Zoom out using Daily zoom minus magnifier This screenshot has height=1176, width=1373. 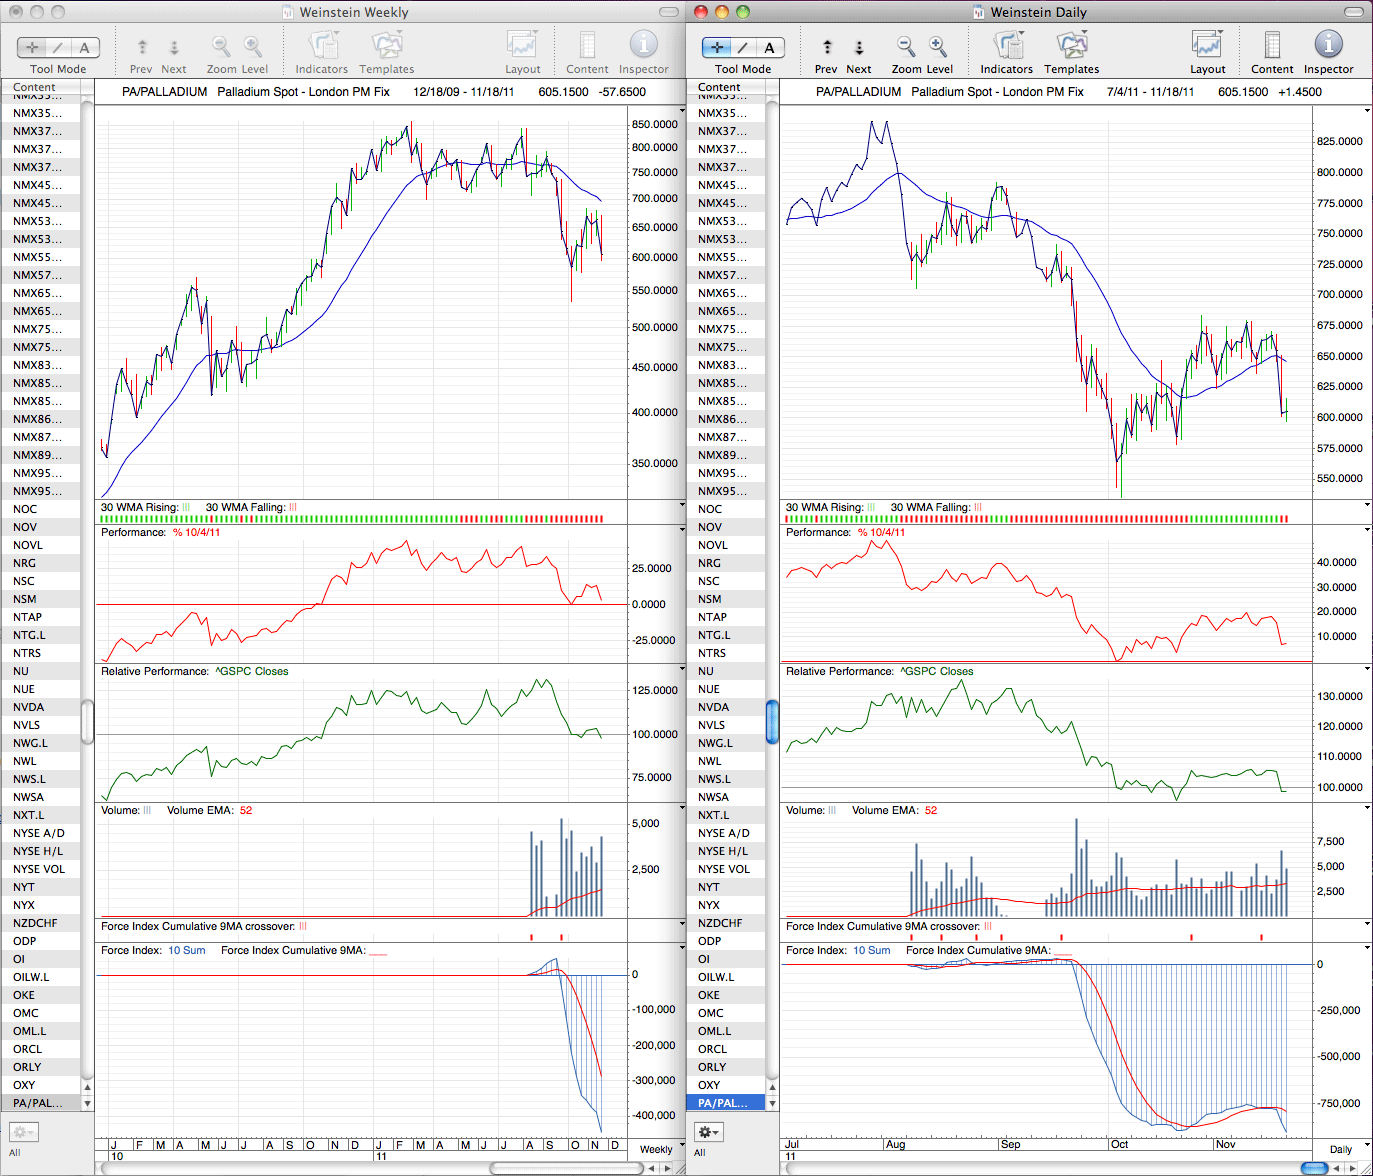(906, 46)
